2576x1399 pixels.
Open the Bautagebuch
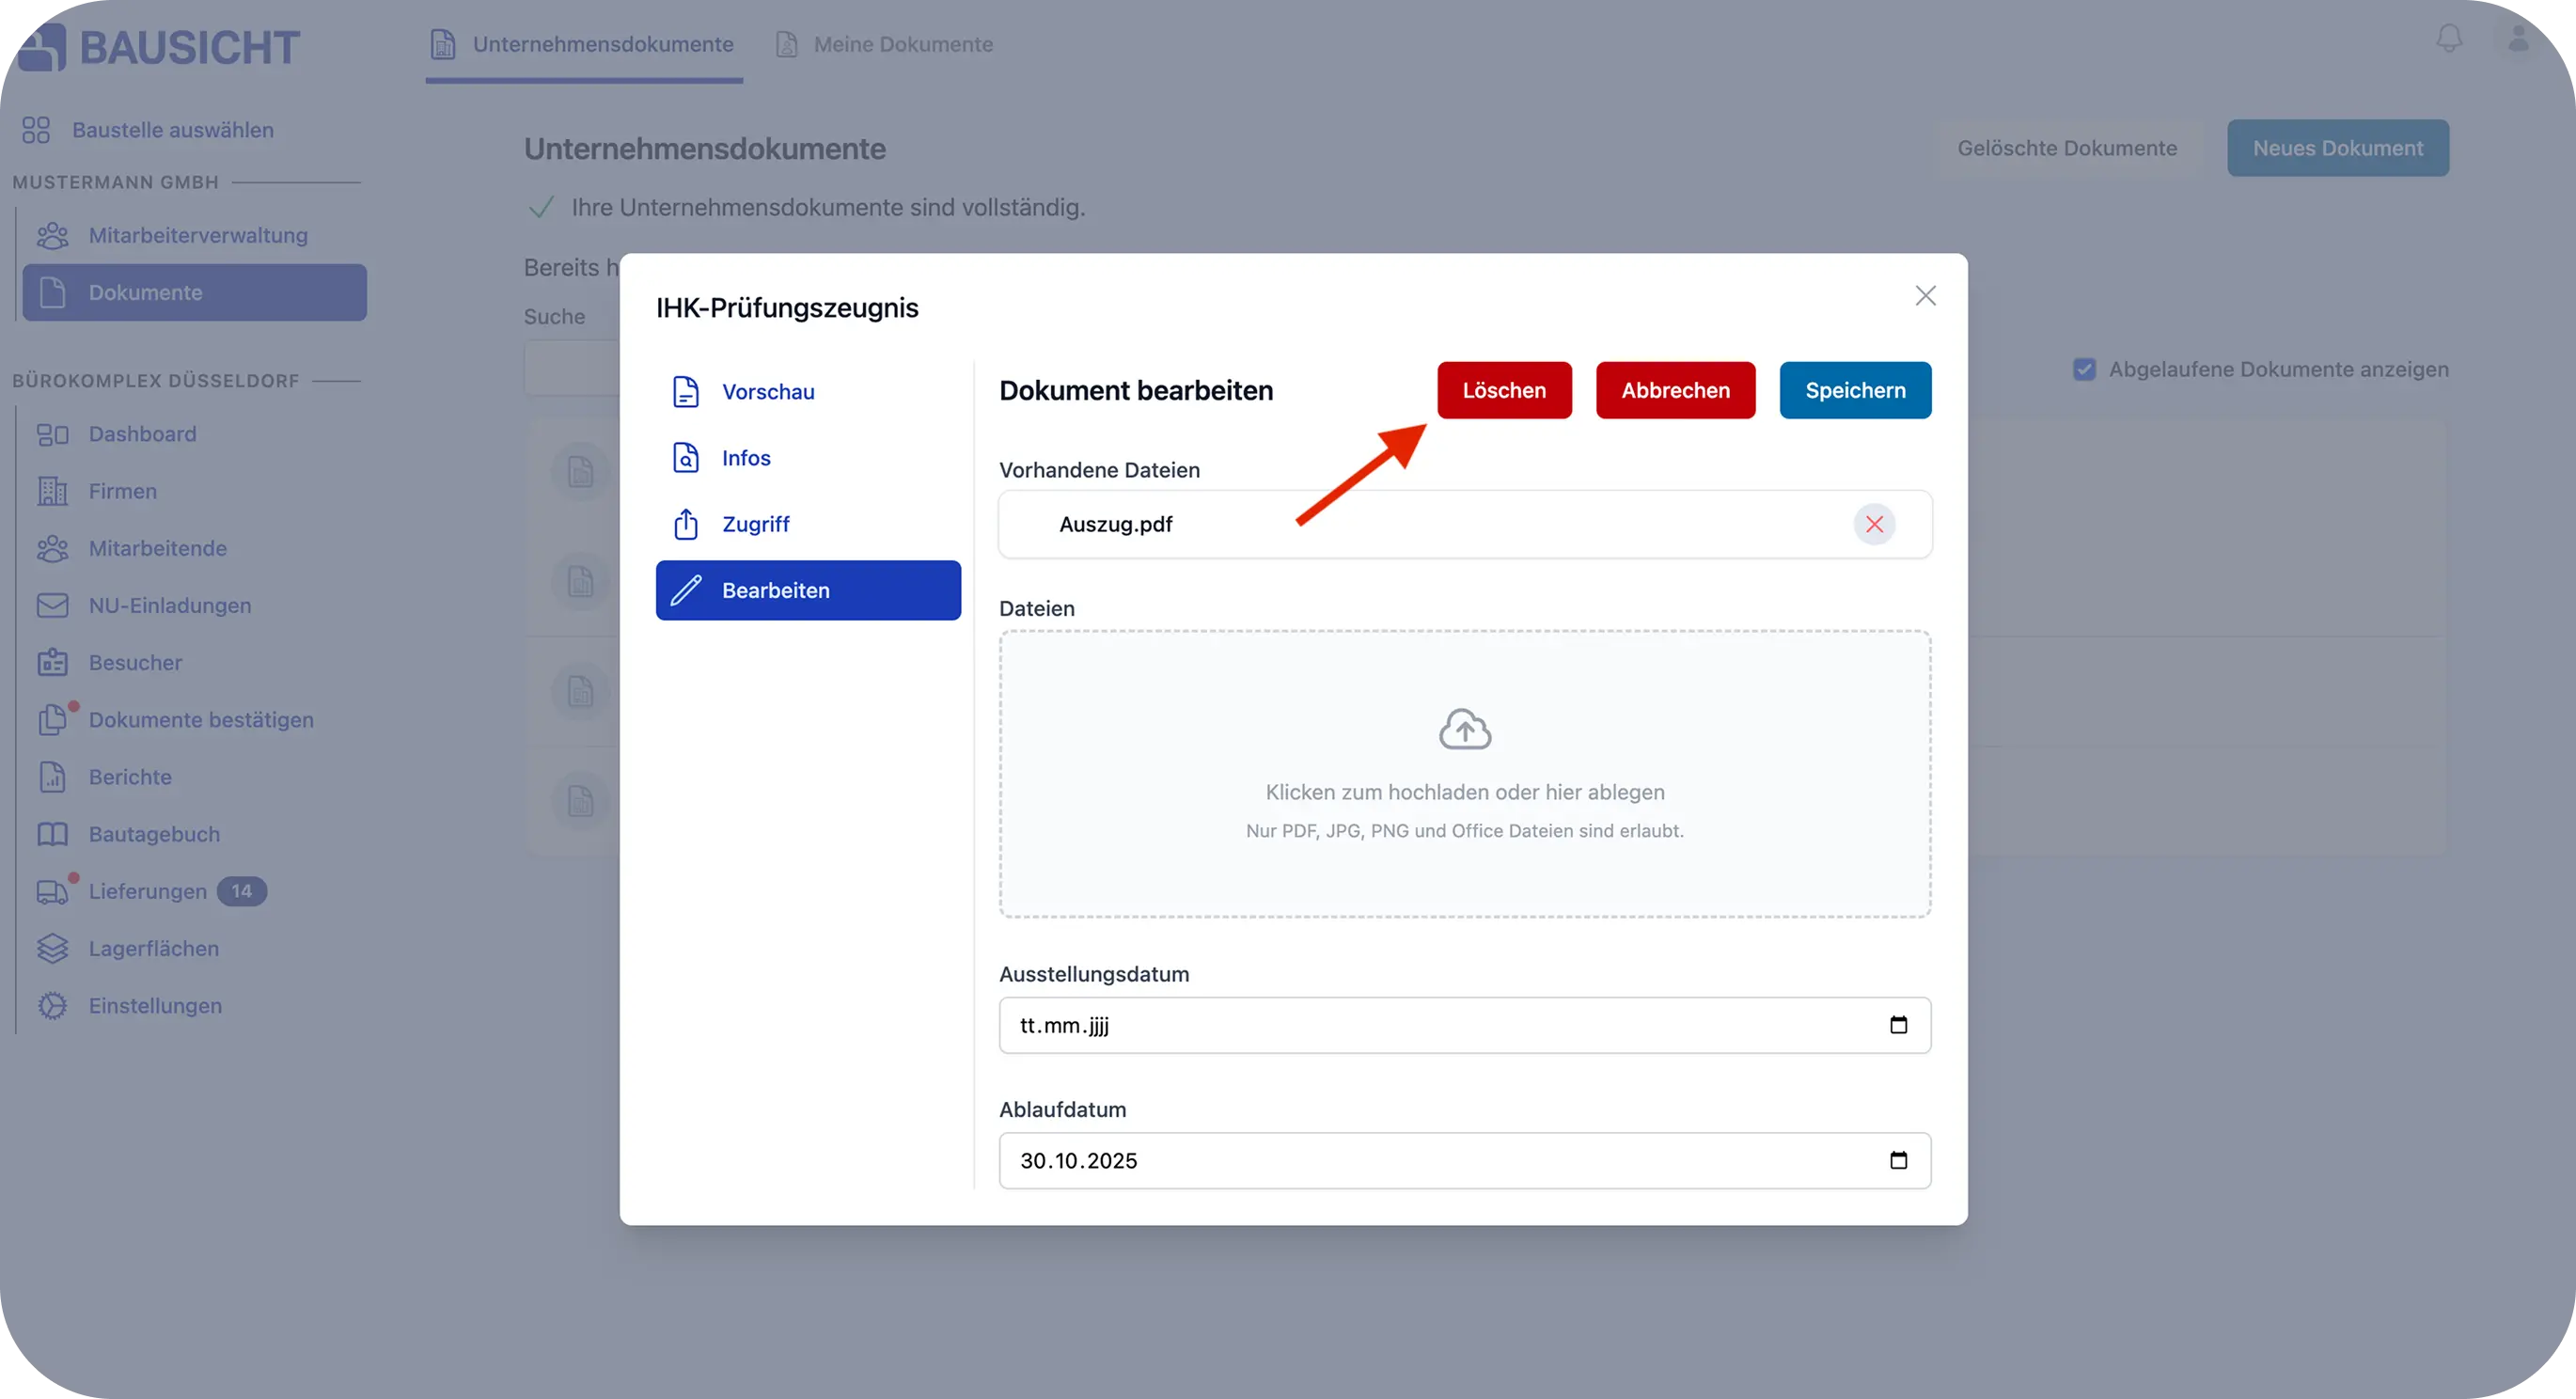(194, 833)
